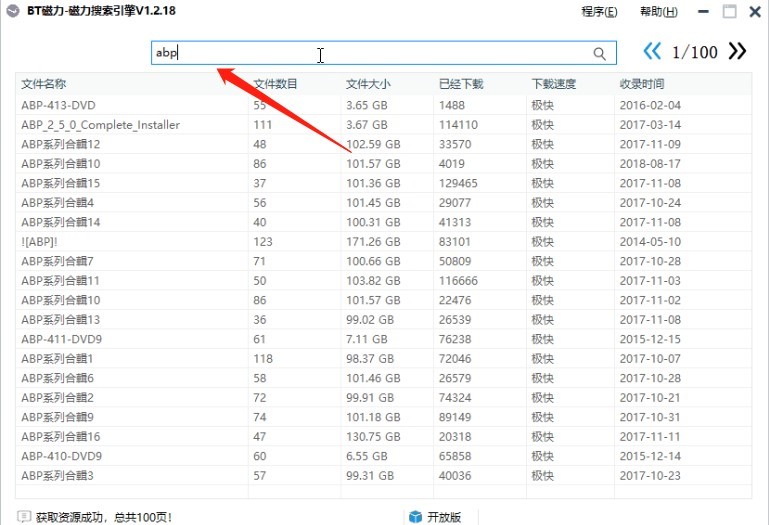
Task: Sort by 文件数目 column header
Action: 276,84
